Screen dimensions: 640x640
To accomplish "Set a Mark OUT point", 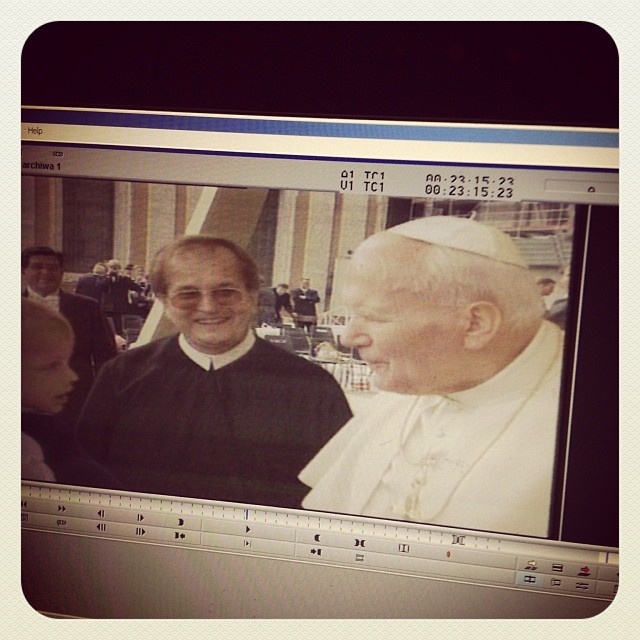I will click(x=317, y=538).
